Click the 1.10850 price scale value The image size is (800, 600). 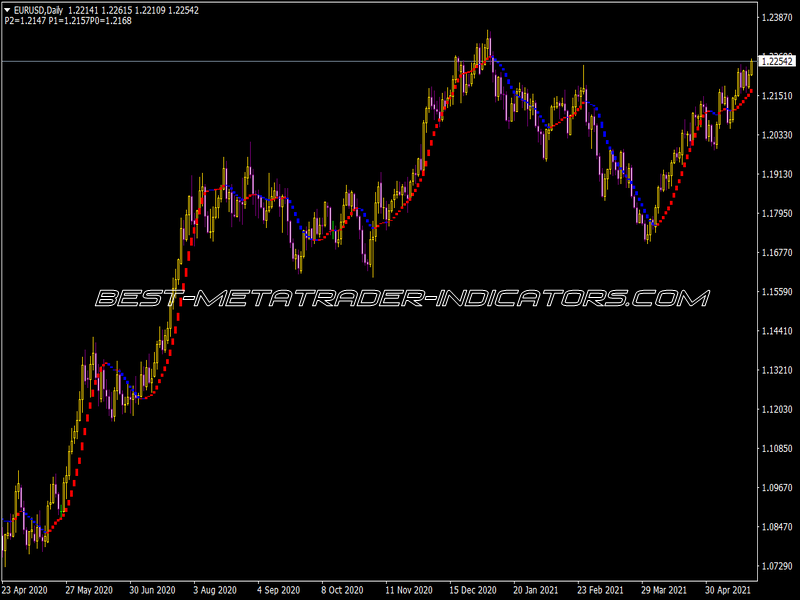(777, 449)
